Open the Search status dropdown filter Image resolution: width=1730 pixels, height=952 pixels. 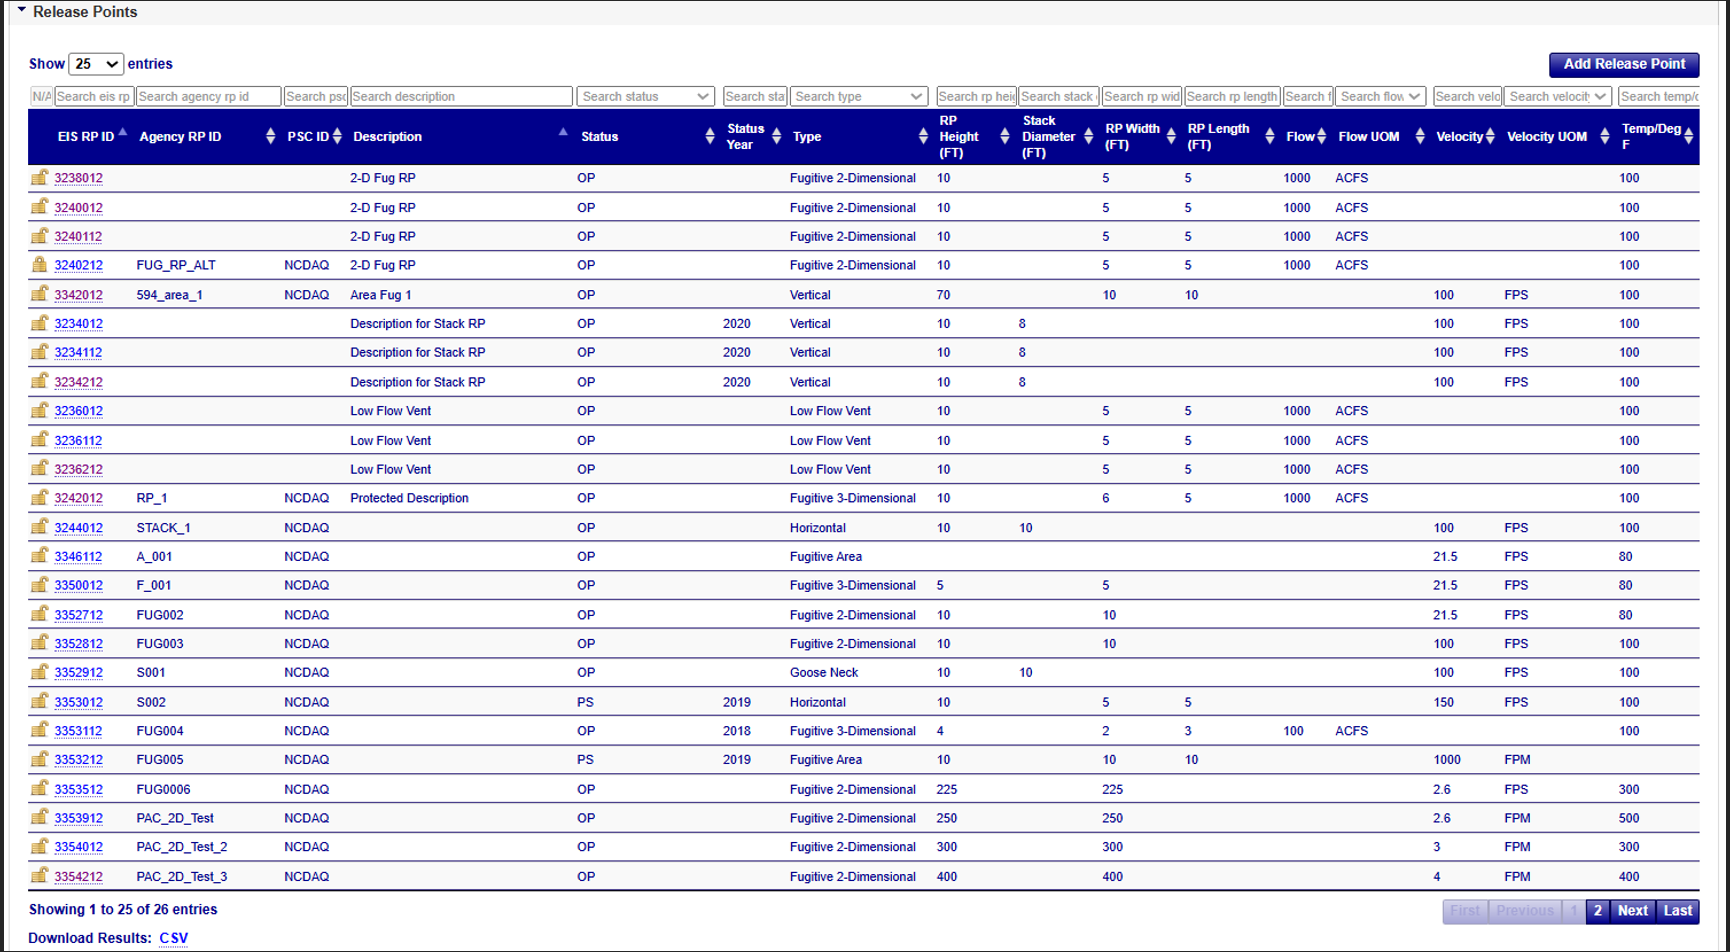(645, 96)
